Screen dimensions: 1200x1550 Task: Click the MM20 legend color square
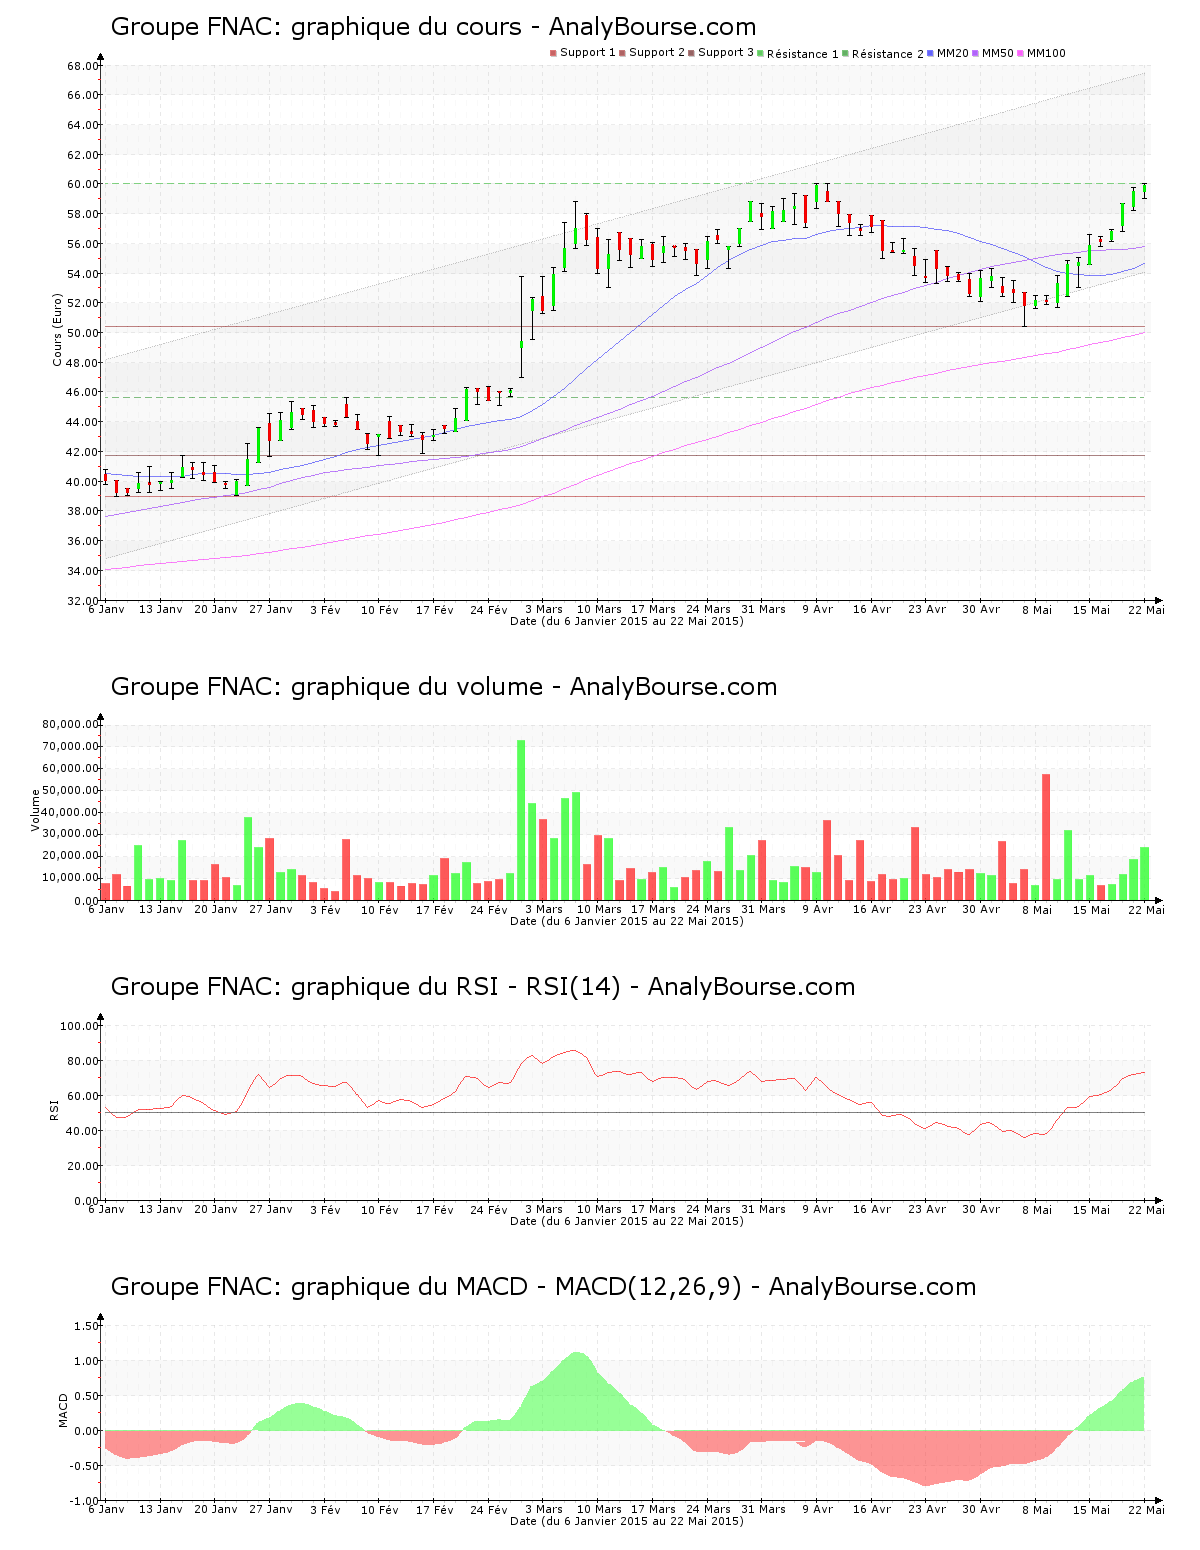(x=932, y=53)
